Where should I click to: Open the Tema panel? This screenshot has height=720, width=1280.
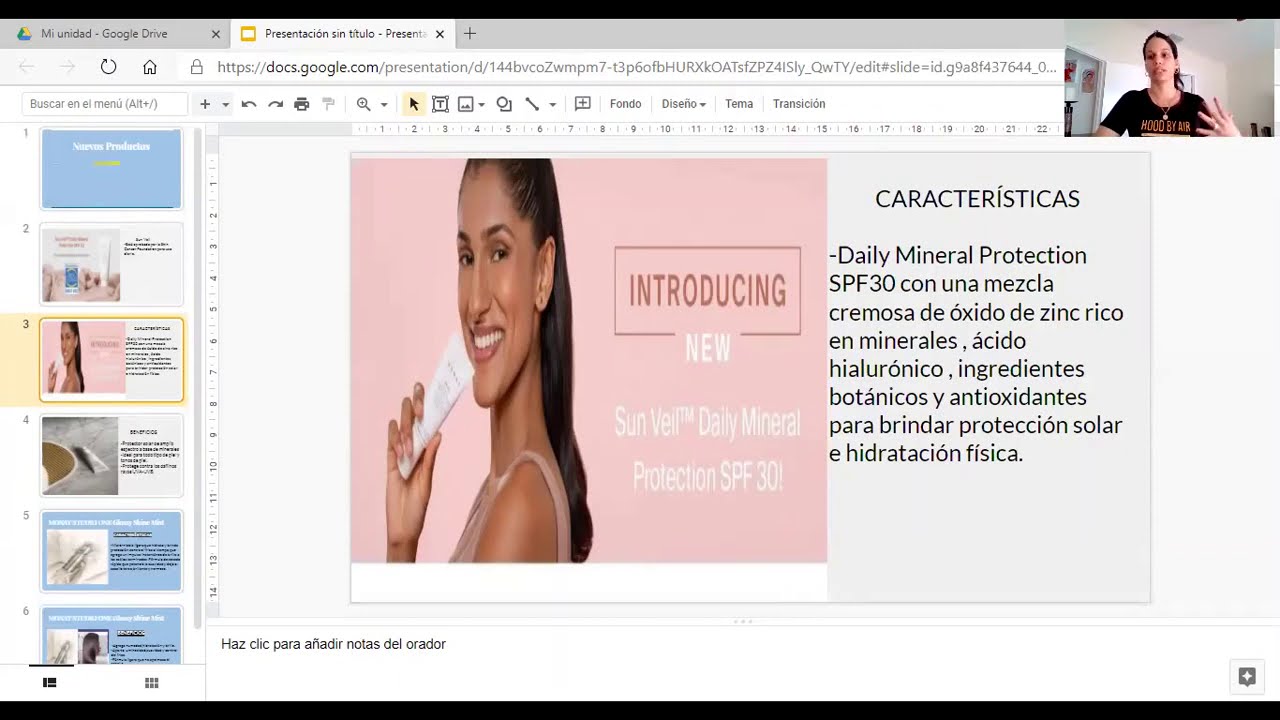coord(739,104)
